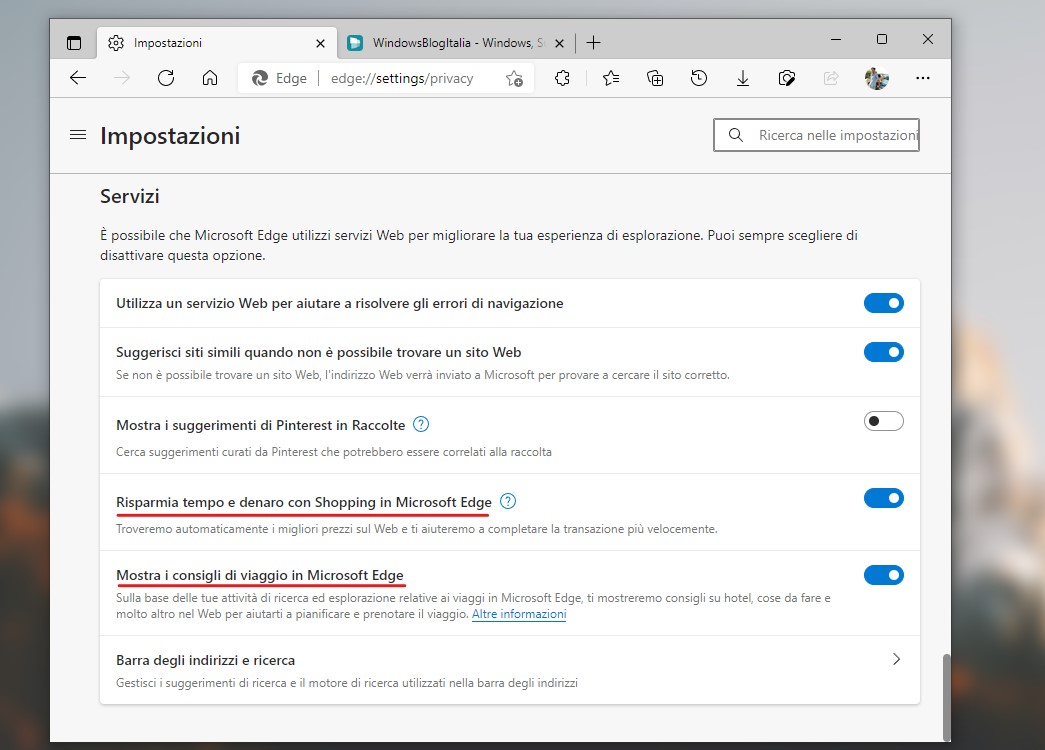Click the WindowsBlogItalia tab favicon

coord(355,43)
